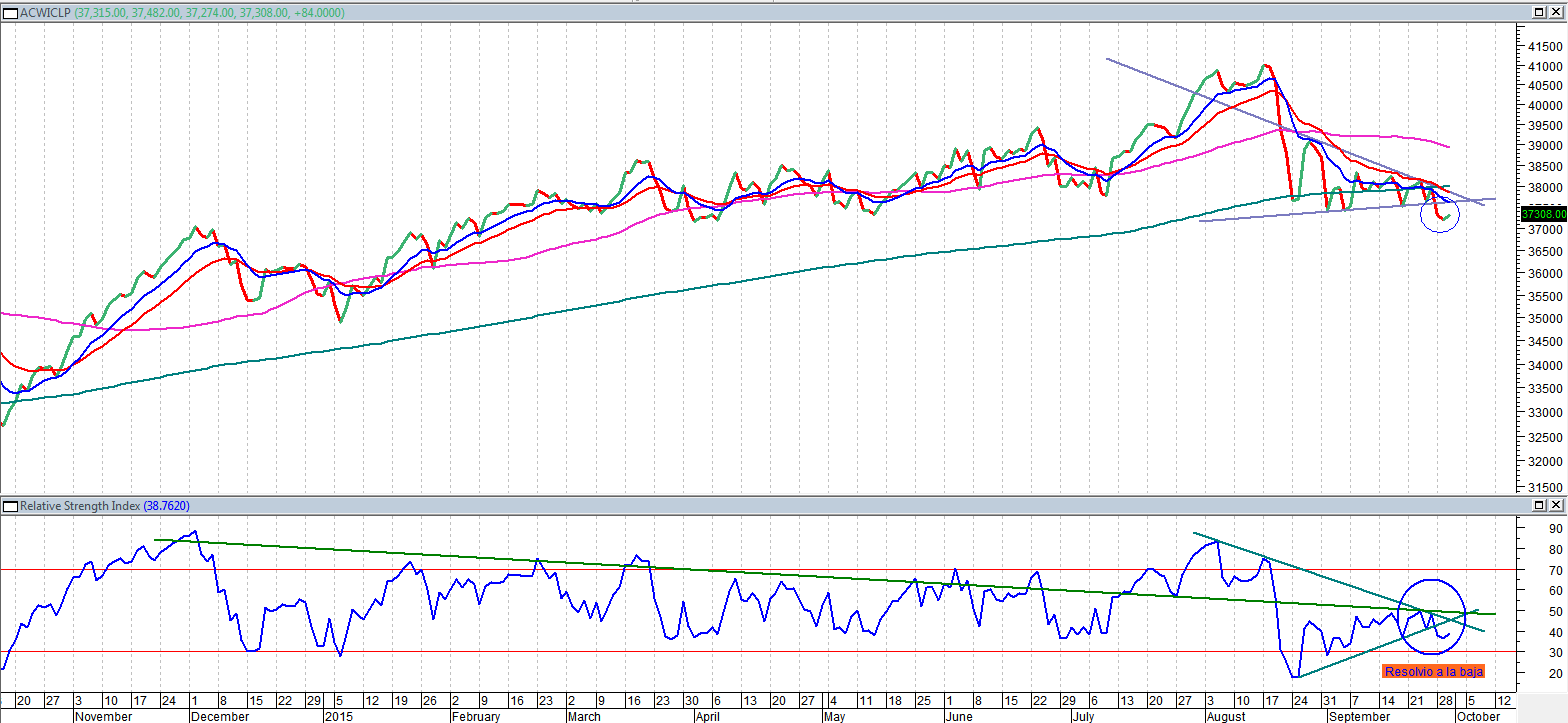
Task: Click the Relative Strength Index title
Action: (80, 507)
